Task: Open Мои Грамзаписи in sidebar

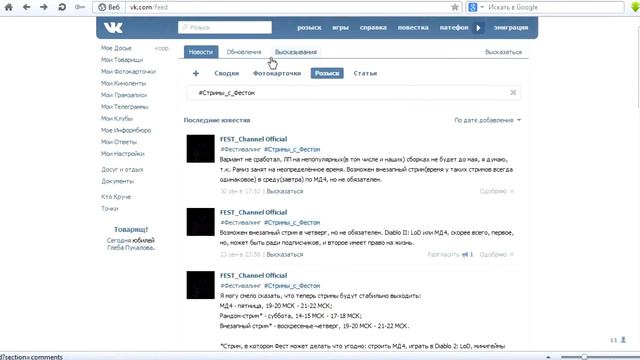Action: point(124,95)
